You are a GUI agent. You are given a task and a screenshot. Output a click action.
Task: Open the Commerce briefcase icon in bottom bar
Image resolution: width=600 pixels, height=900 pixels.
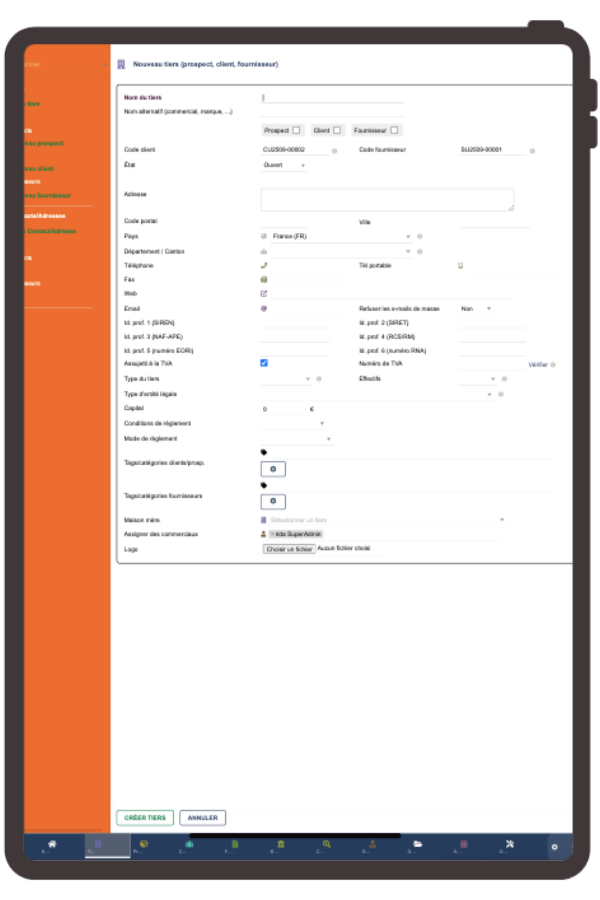[x=189, y=844]
